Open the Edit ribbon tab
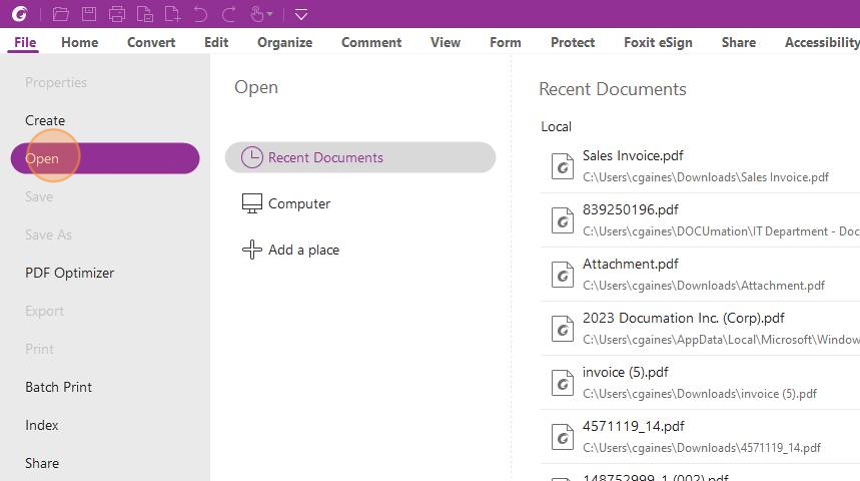The width and height of the screenshot is (860, 481). [216, 42]
